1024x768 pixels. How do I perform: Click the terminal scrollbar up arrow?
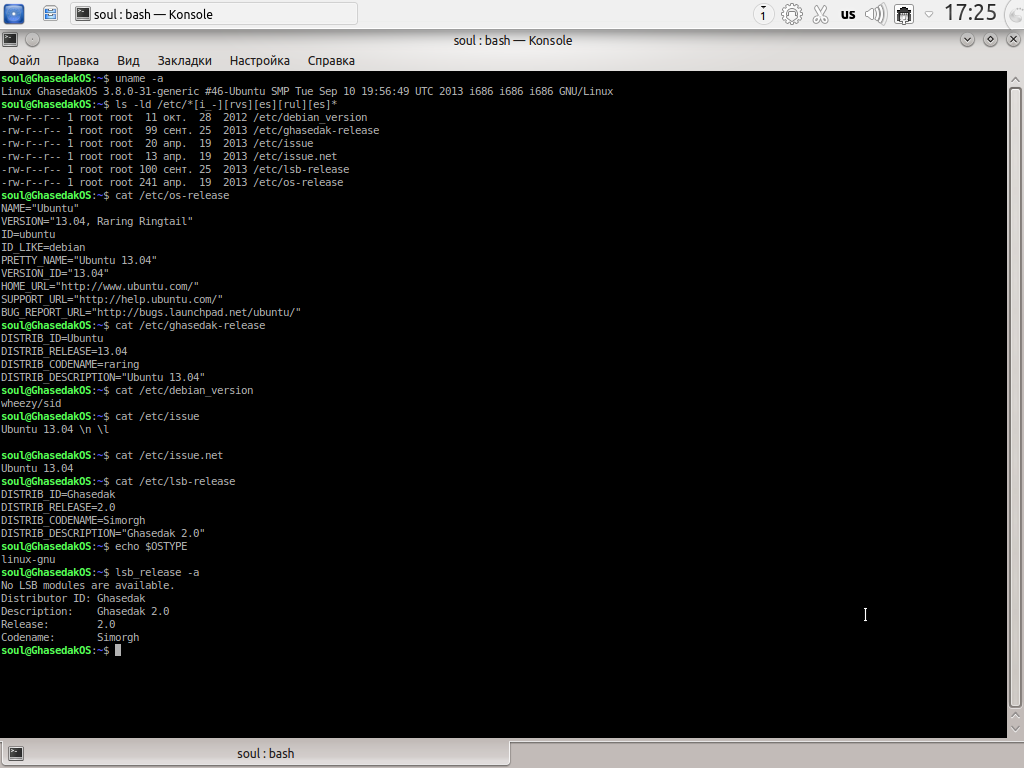[1015, 79]
